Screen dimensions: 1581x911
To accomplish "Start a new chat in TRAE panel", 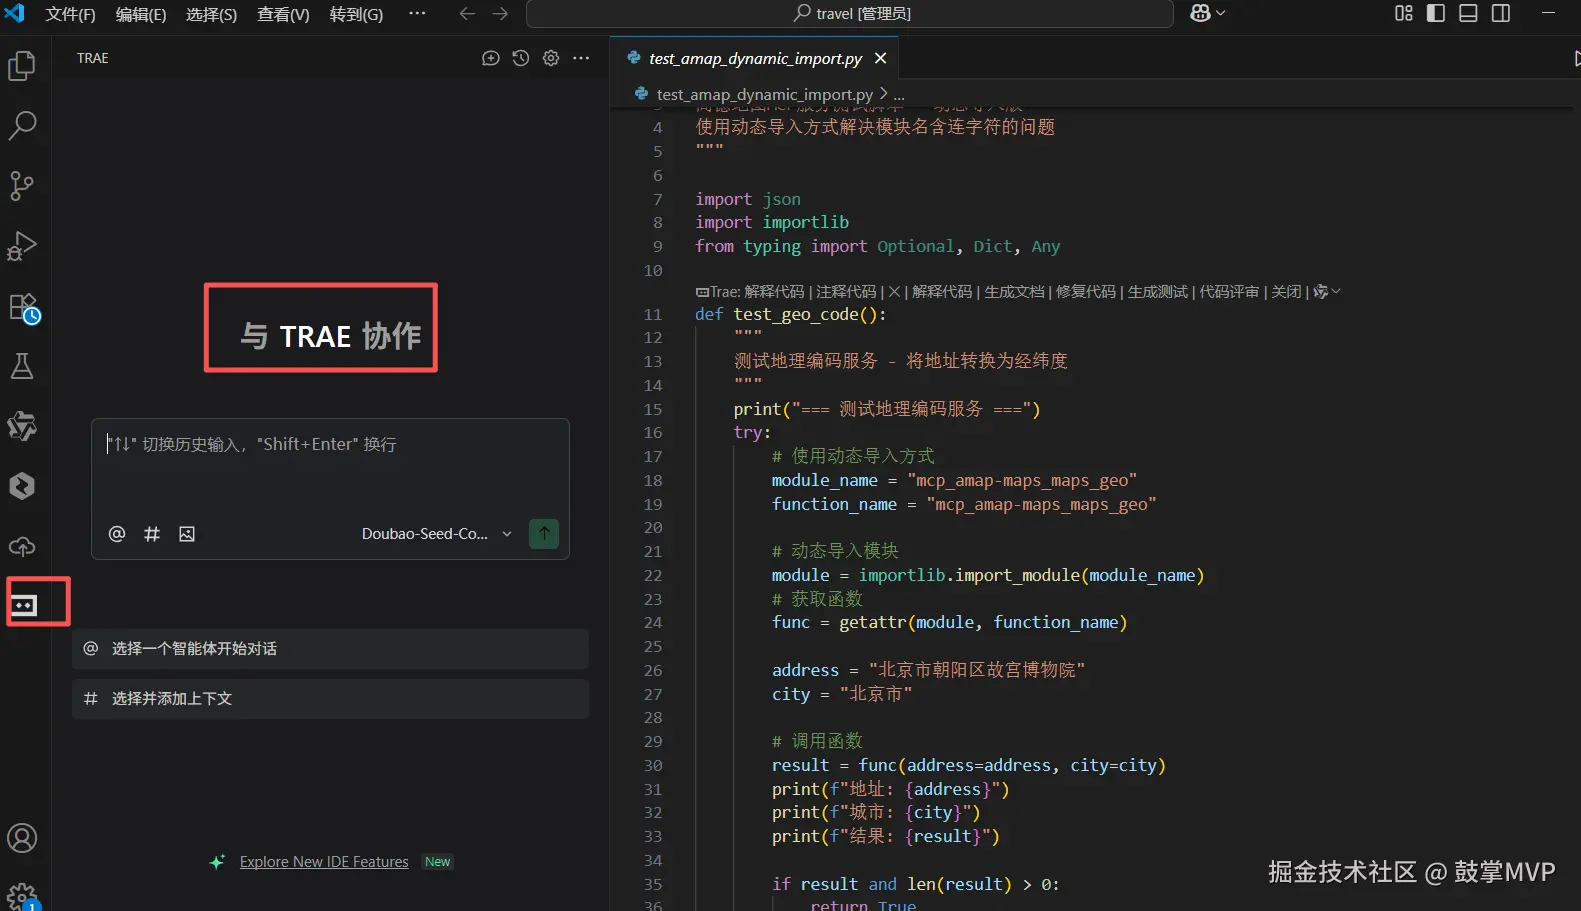I will pos(490,58).
